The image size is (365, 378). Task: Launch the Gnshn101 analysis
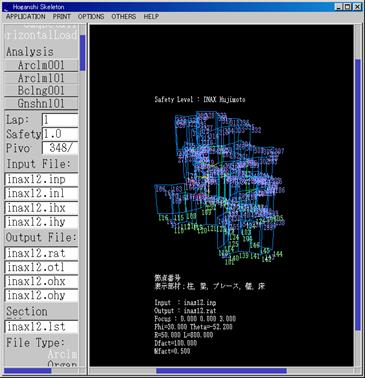pyautogui.click(x=41, y=103)
